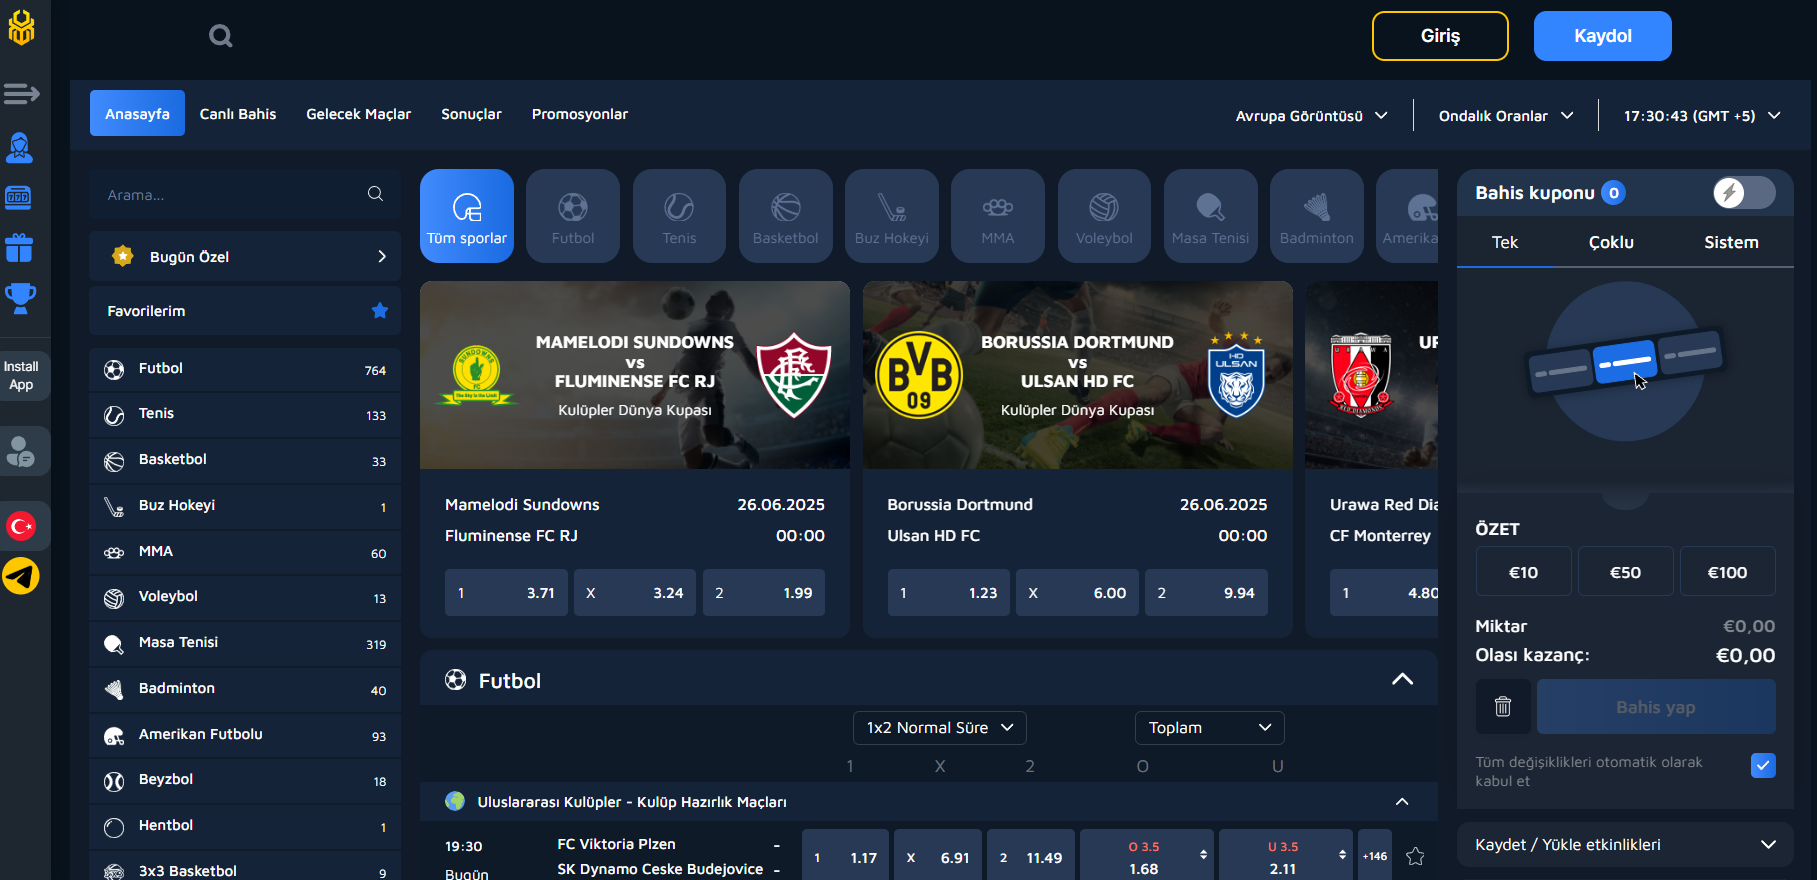Select the Masa Tenisi sport tile
This screenshot has width=1817, height=880.
(x=1211, y=216)
